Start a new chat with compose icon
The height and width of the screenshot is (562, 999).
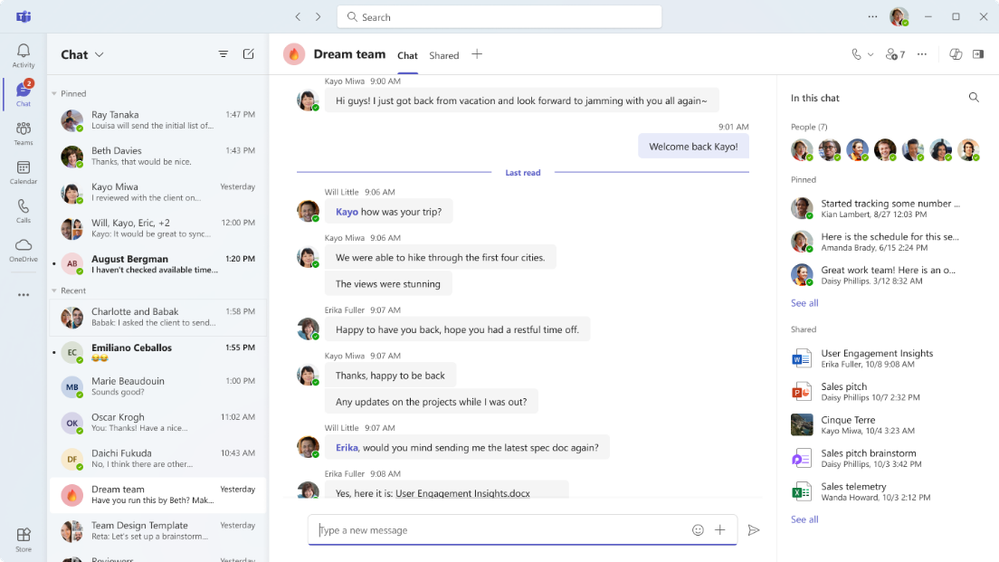pyautogui.click(x=248, y=54)
